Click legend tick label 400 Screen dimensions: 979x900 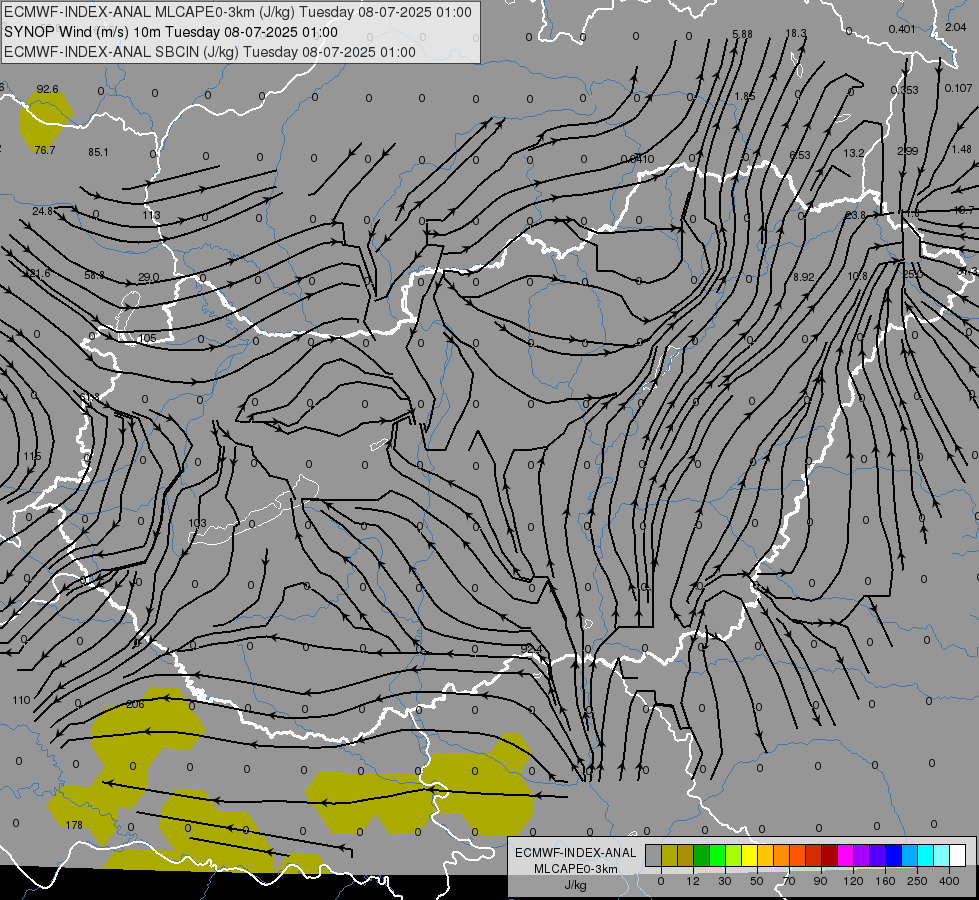(x=949, y=881)
